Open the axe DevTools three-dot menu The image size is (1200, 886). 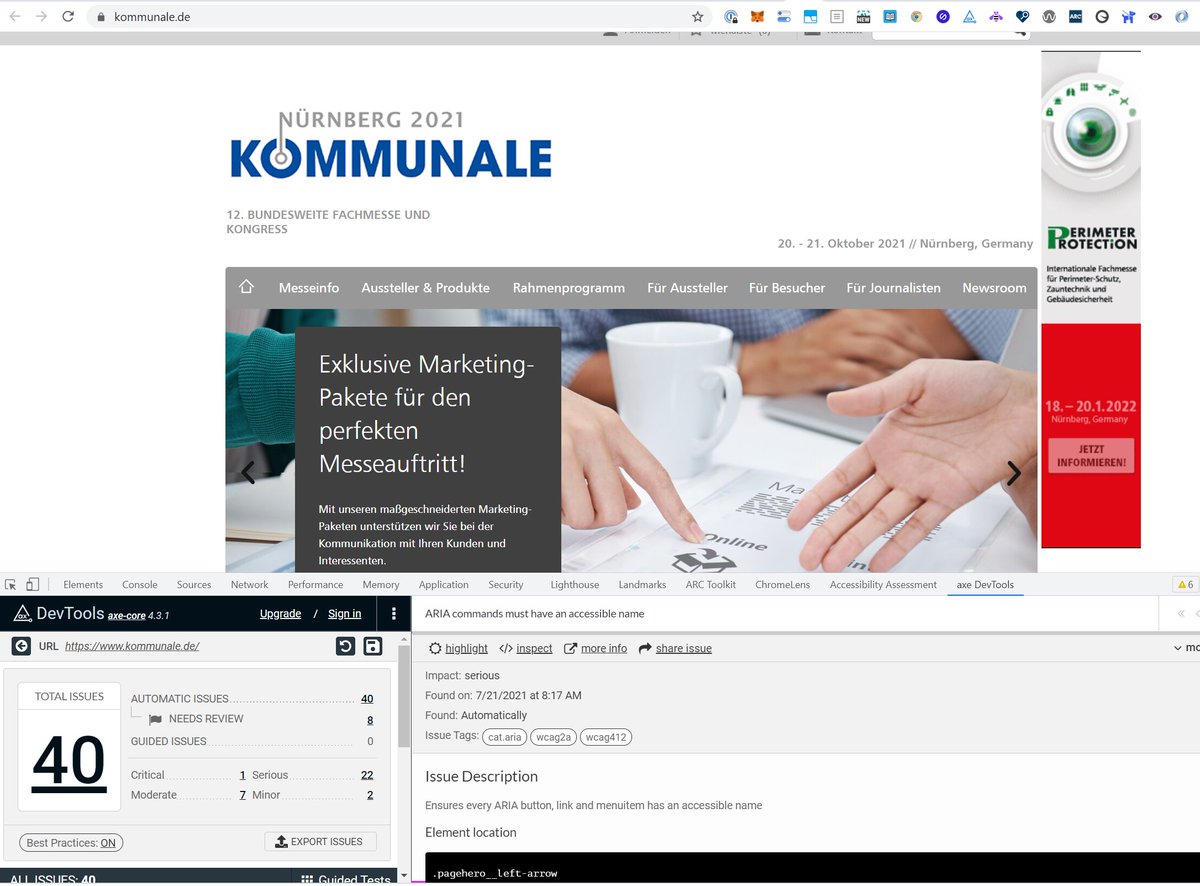tap(393, 614)
